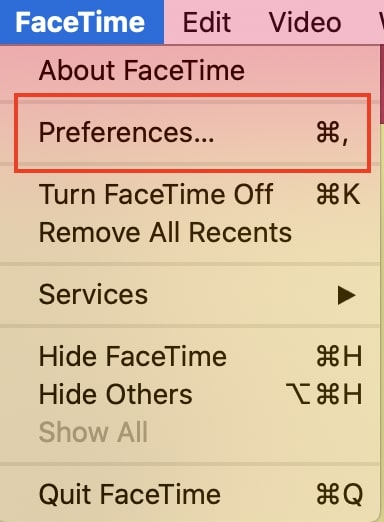Viewport: 384px width, 522px height.
Task: Expand the Services menu entry
Action: (x=190, y=295)
